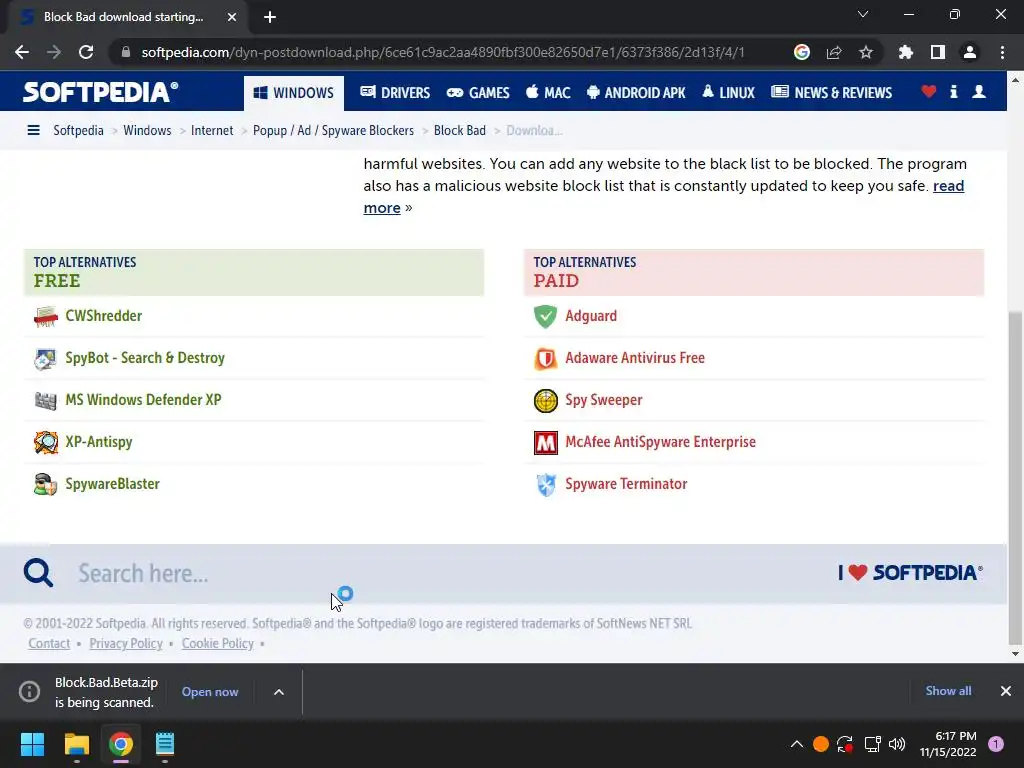This screenshot has width=1024, height=768.
Task: Reload the page with browser refresh button
Action: click(x=86, y=52)
